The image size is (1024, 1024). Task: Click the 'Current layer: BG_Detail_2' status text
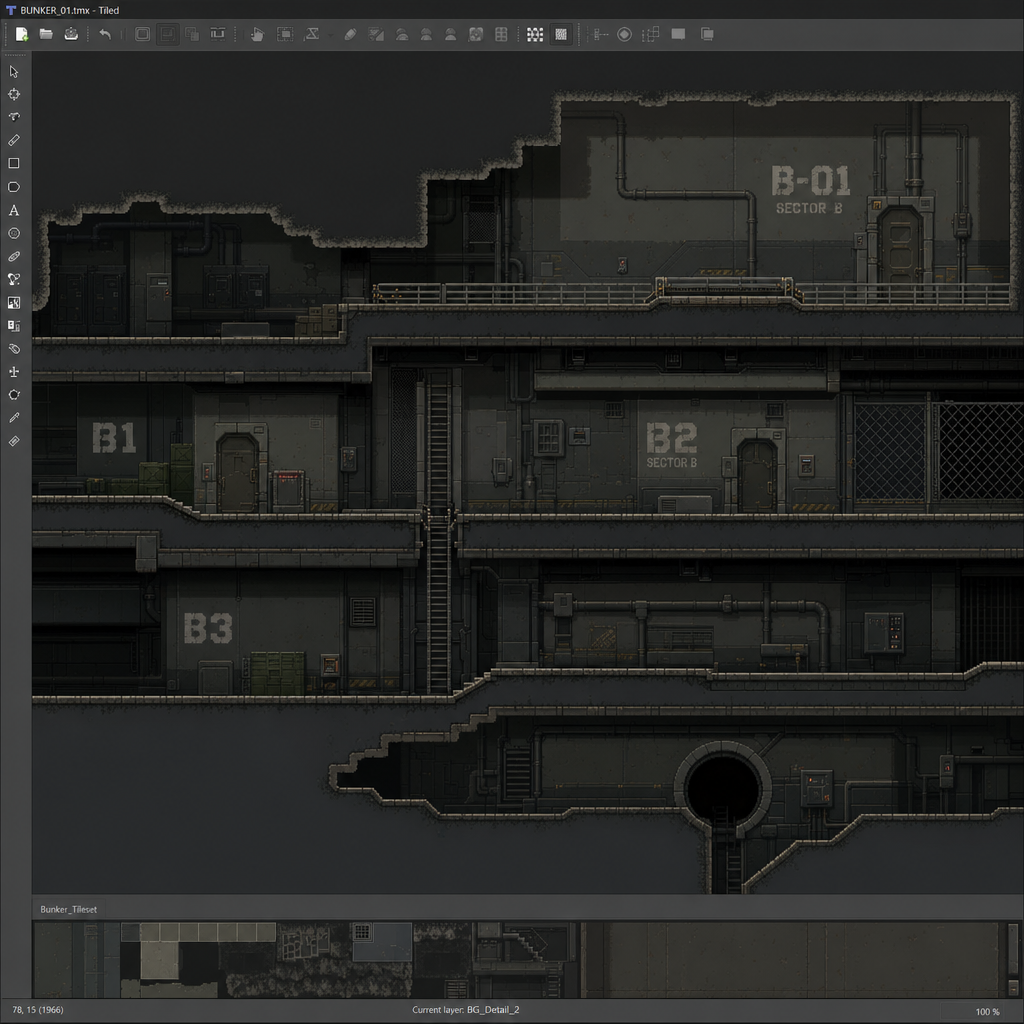tap(466, 1010)
